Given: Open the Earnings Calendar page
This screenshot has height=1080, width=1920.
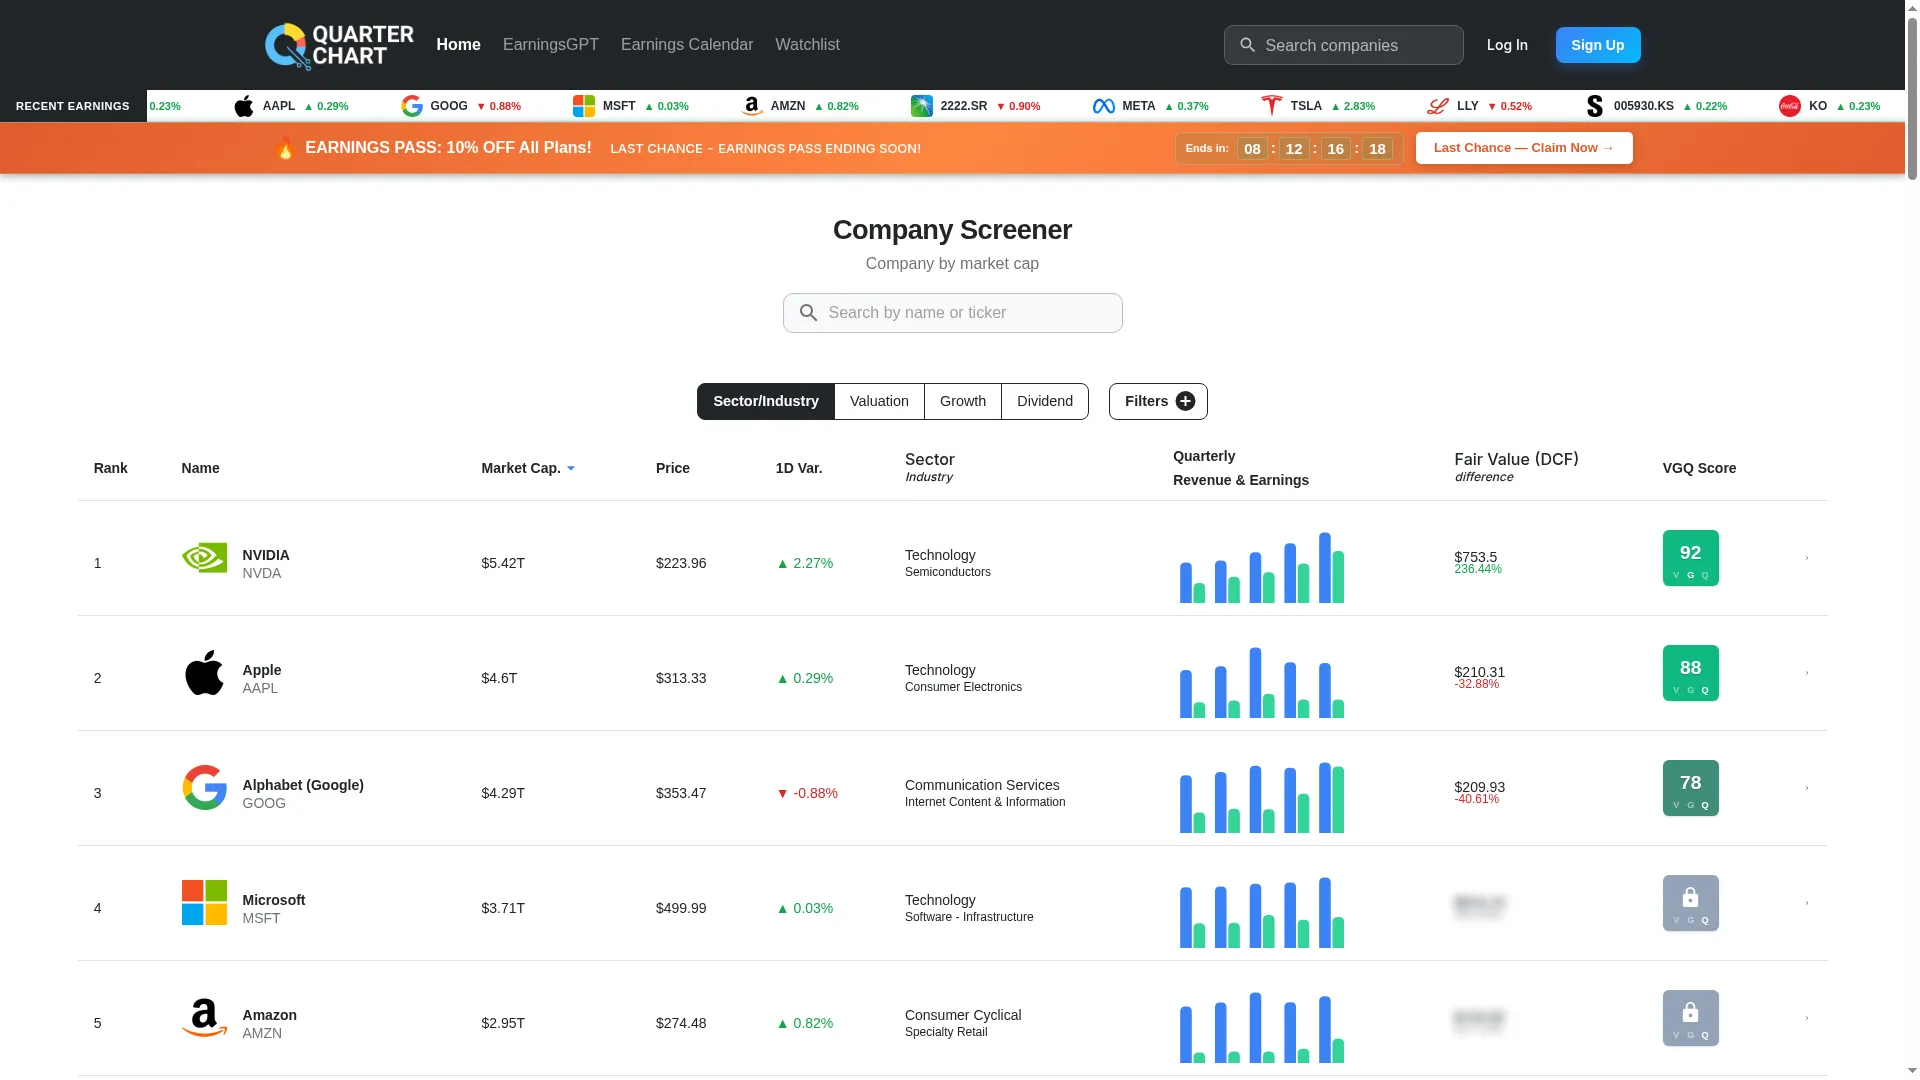Looking at the screenshot, I should tap(687, 45).
